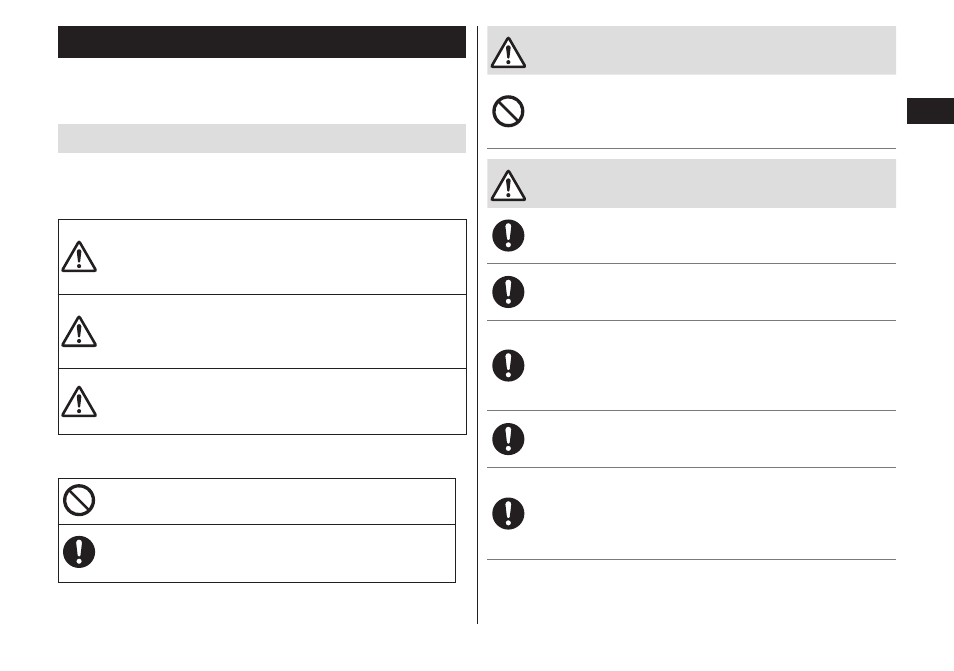Screen dimensions: 954x671
Task: Click the warning triangle in the top table row
Action: (x=79, y=257)
